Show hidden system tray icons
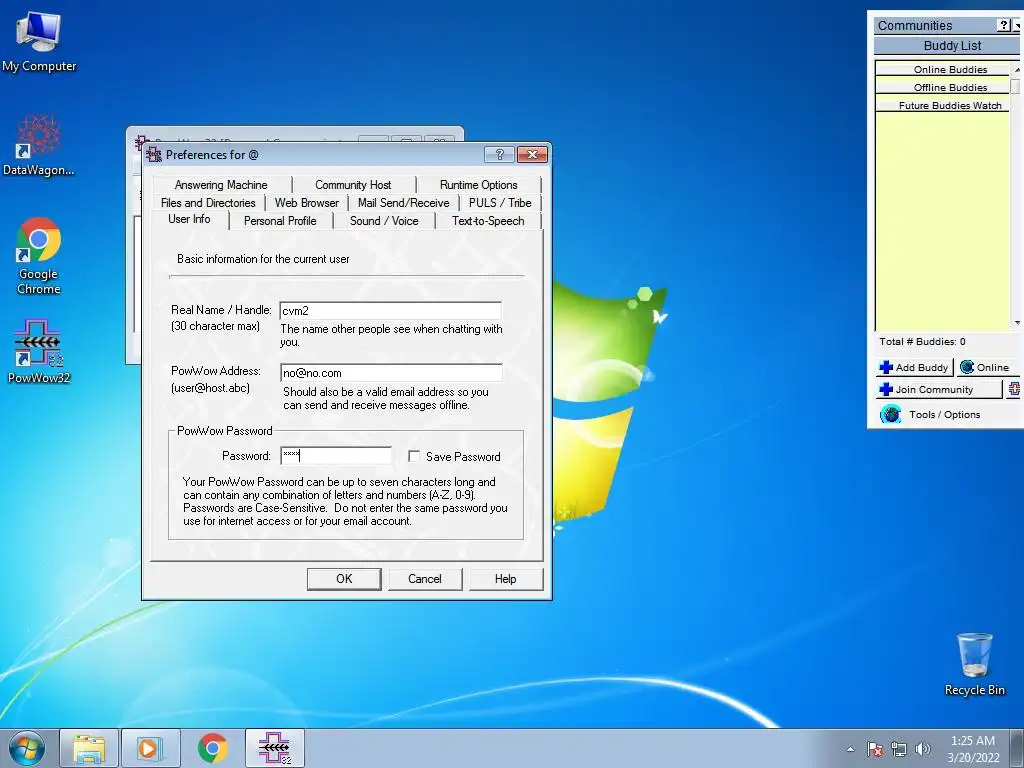Viewport: 1024px width, 768px height. [x=850, y=749]
